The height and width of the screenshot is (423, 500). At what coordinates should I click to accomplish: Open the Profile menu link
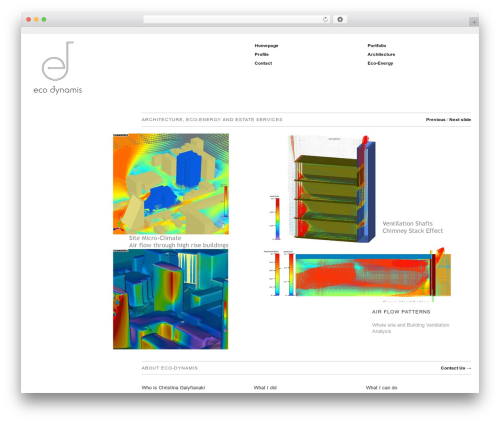(262, 54)
